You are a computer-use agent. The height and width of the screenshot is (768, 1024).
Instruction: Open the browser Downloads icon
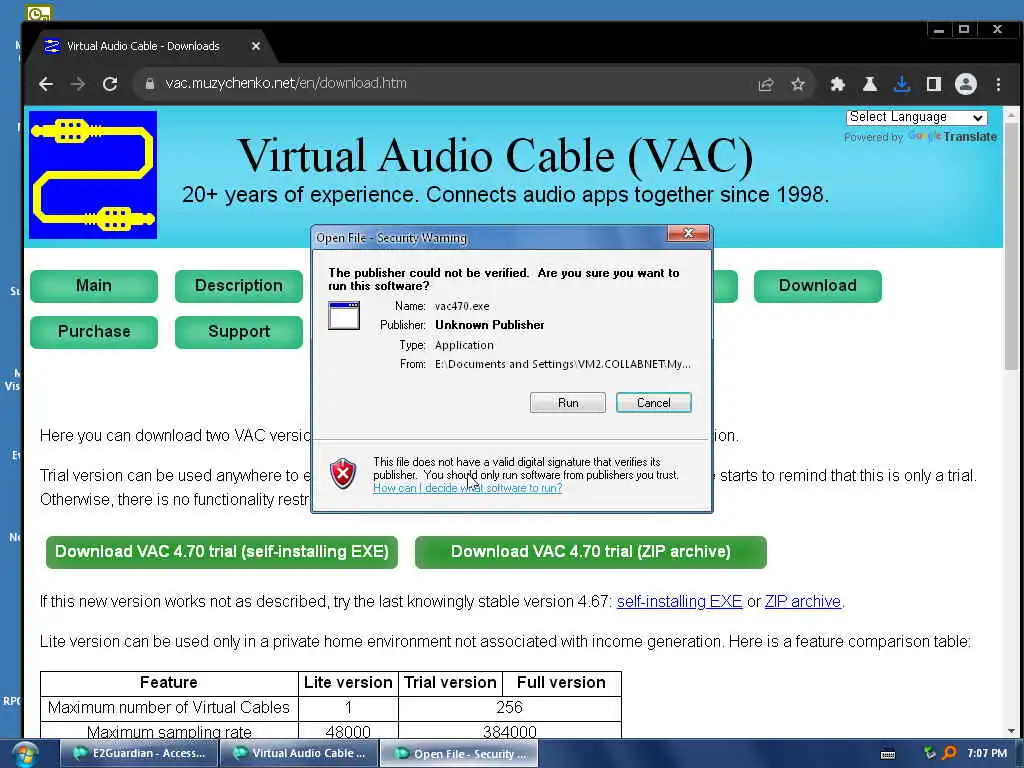(902, 84)
